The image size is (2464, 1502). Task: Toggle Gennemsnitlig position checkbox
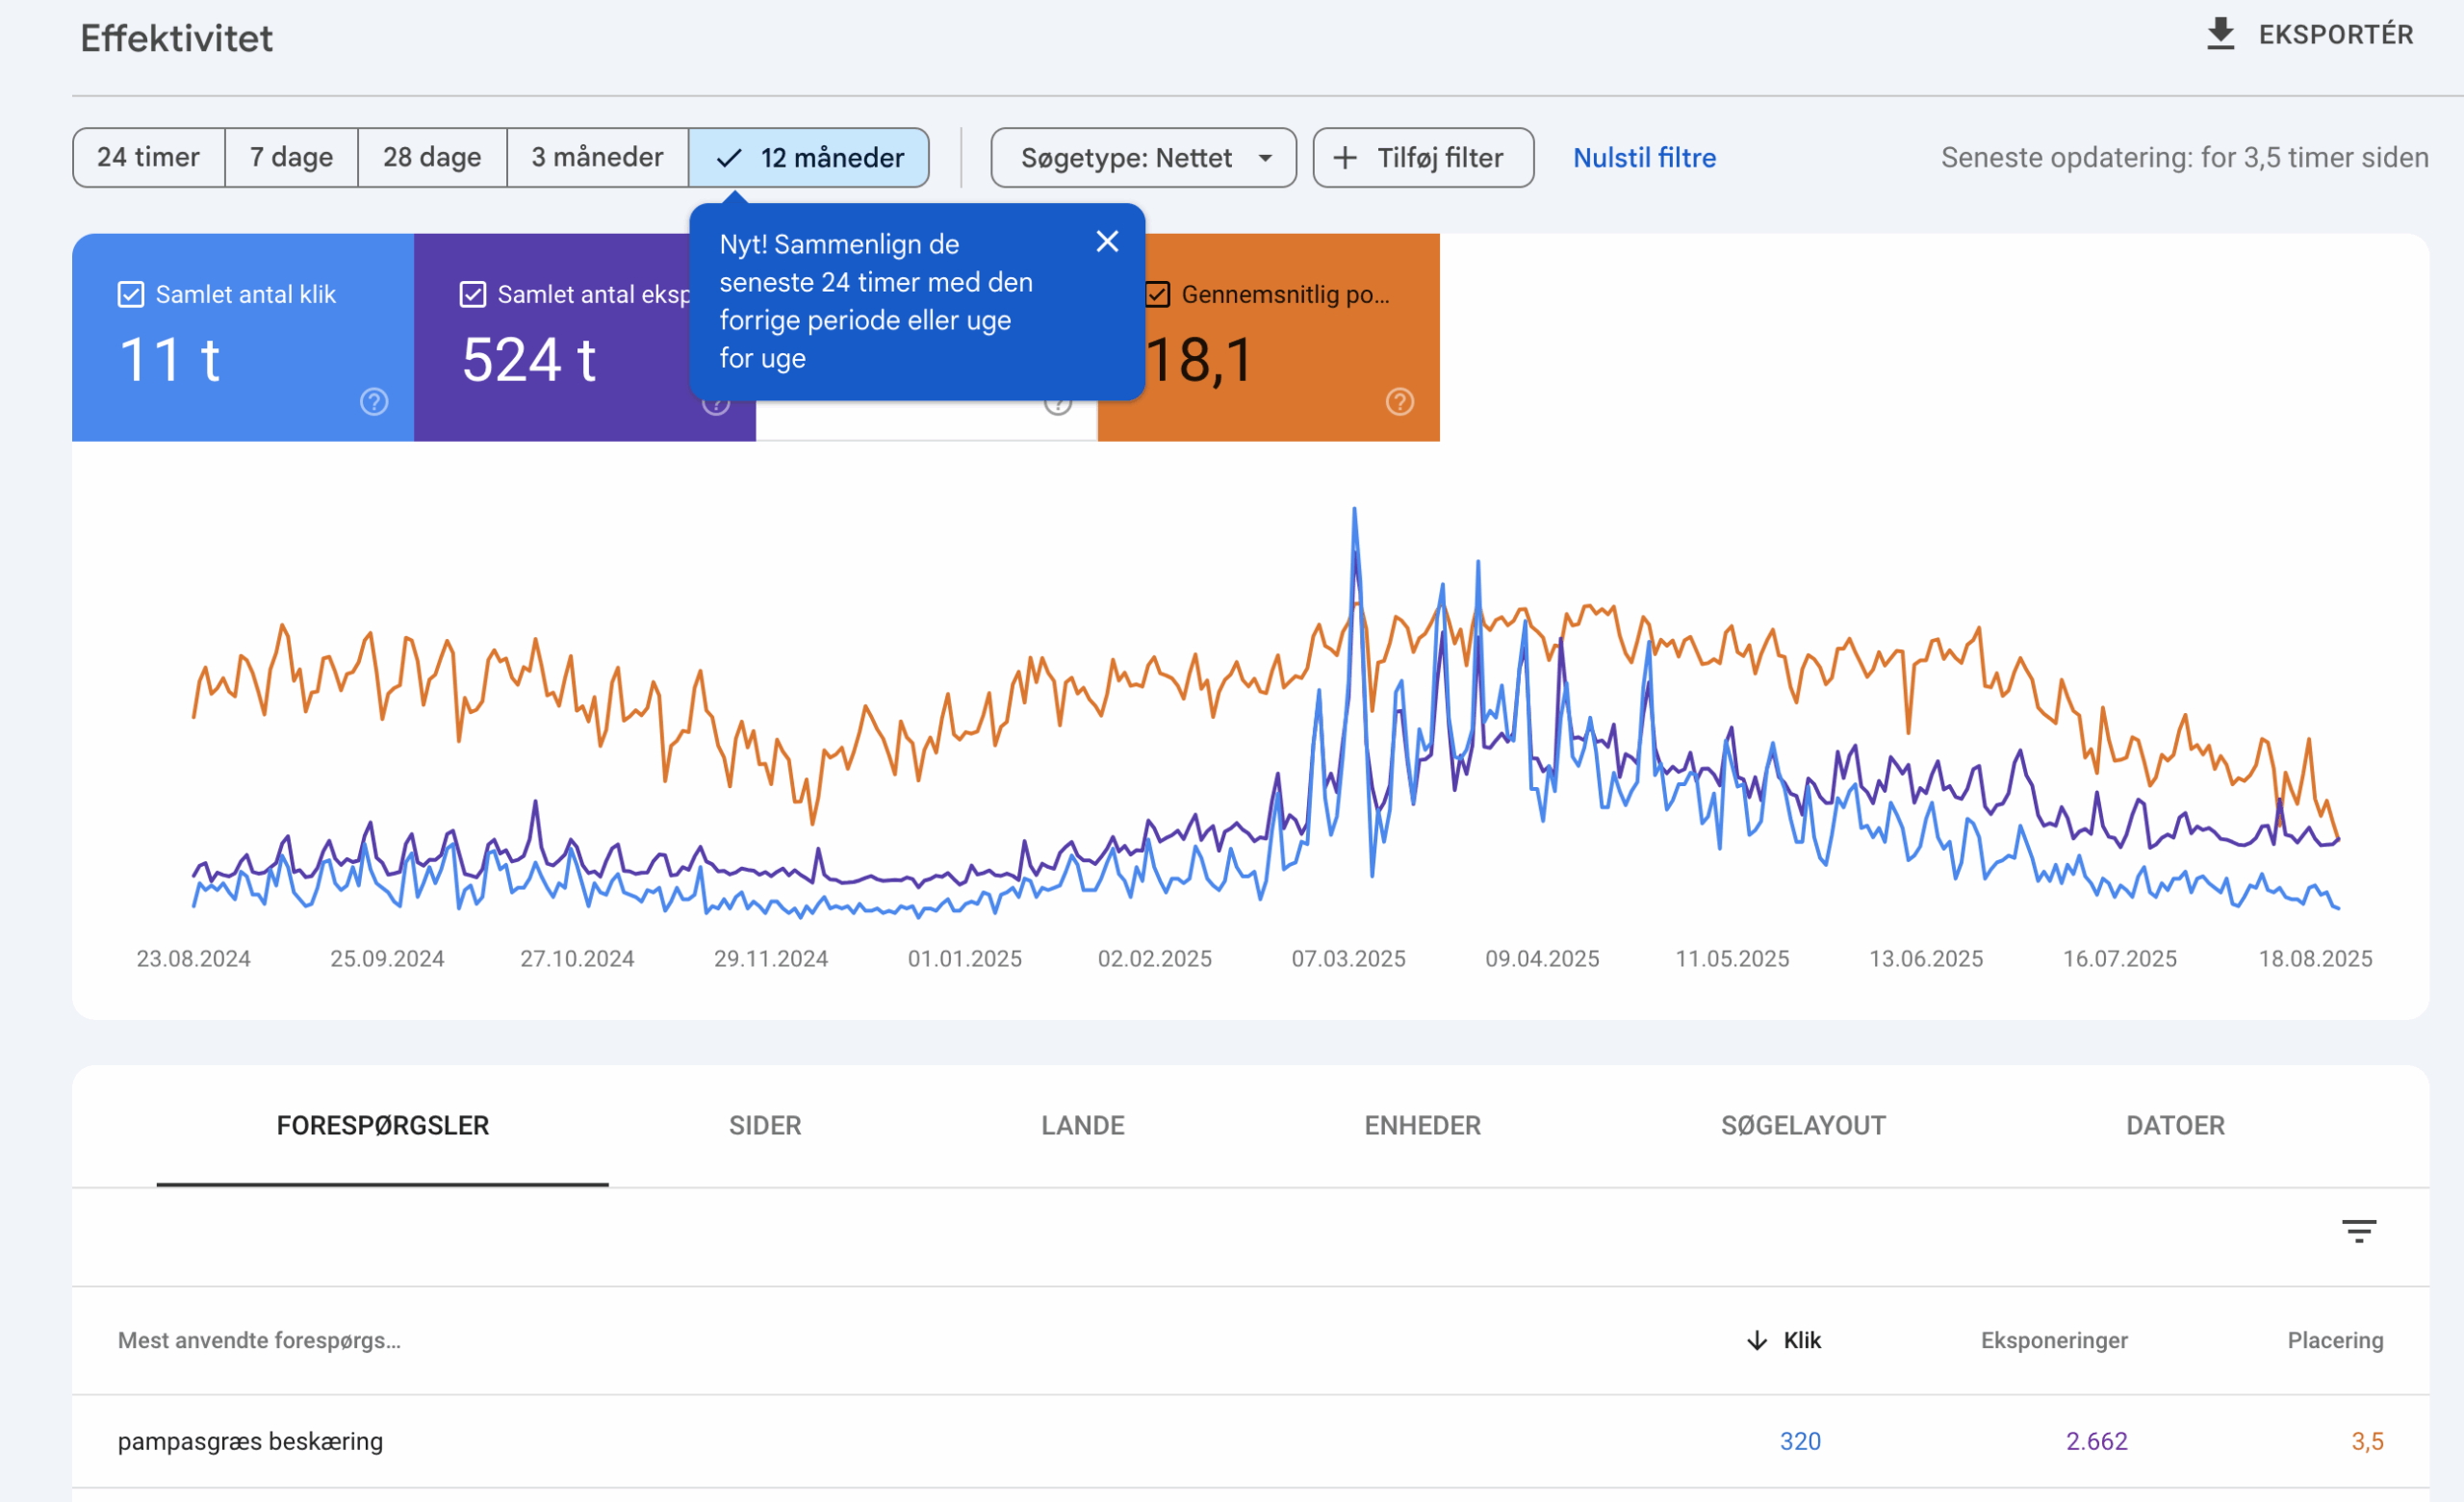tap(1158, 294)
